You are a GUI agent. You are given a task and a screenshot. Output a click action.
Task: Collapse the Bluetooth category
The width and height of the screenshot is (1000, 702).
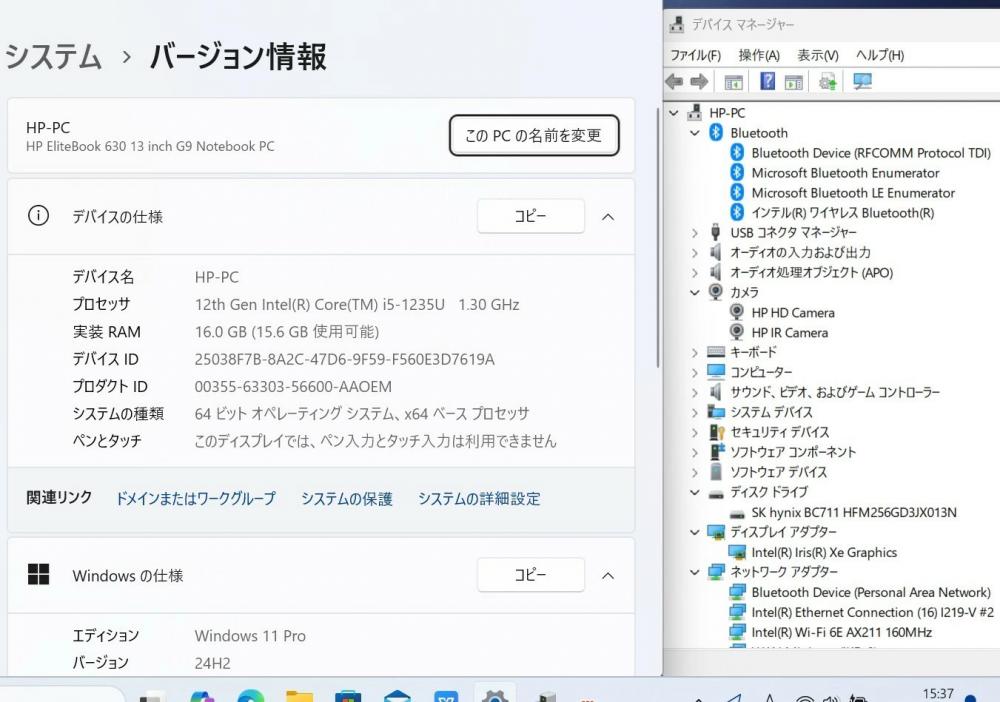click(695, 133)
